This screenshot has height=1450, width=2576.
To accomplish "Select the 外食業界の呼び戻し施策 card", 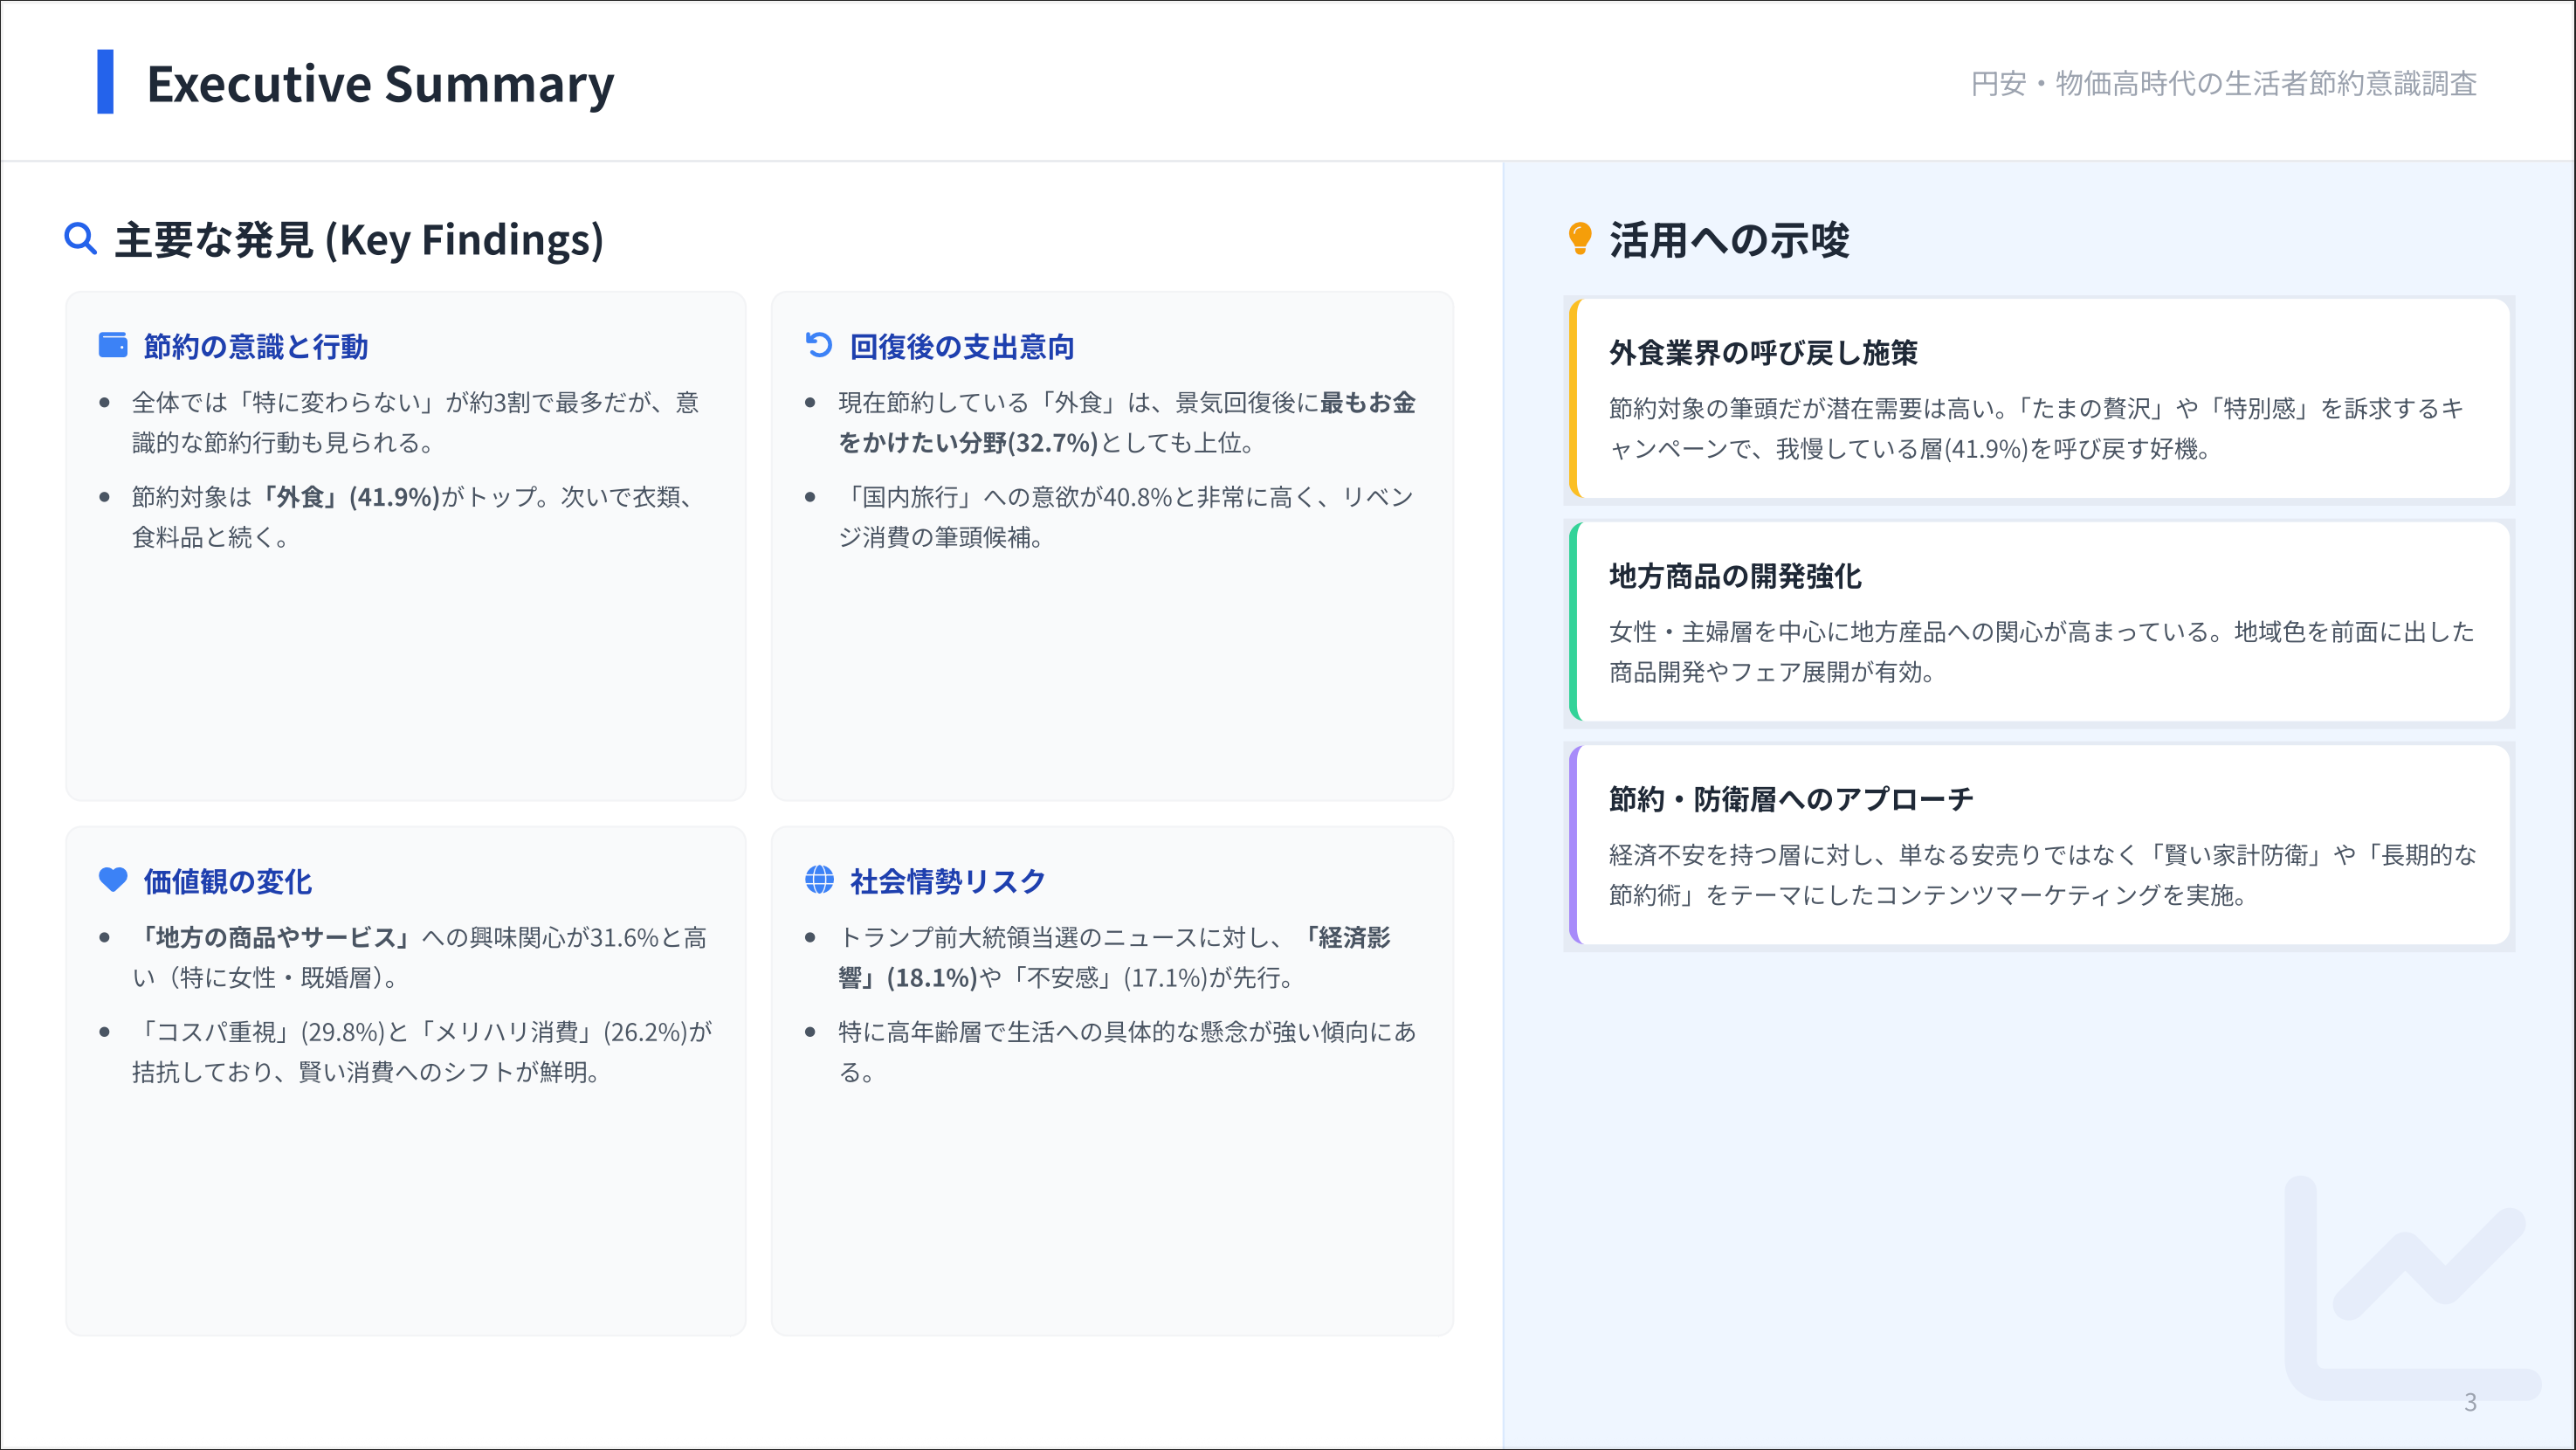I will [2040, 398].
